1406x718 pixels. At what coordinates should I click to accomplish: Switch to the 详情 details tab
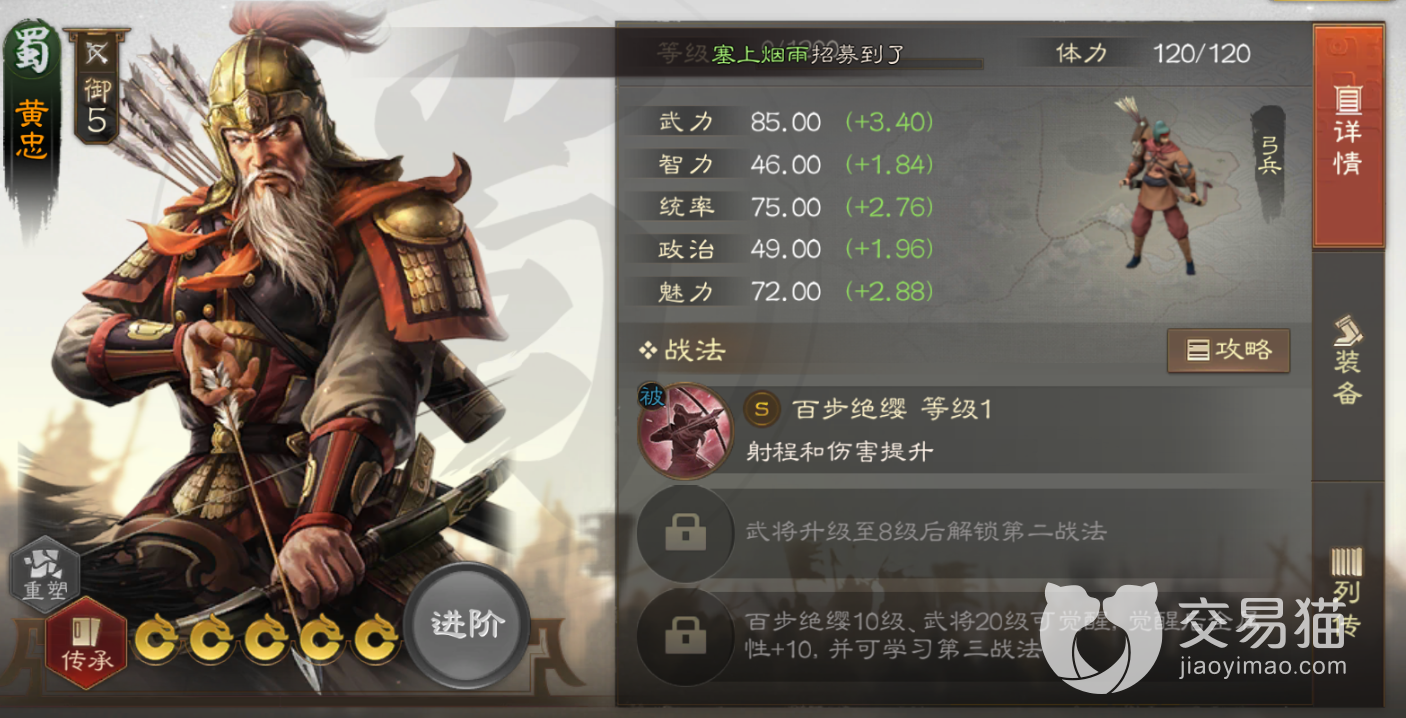click(x=1348, y=136)
